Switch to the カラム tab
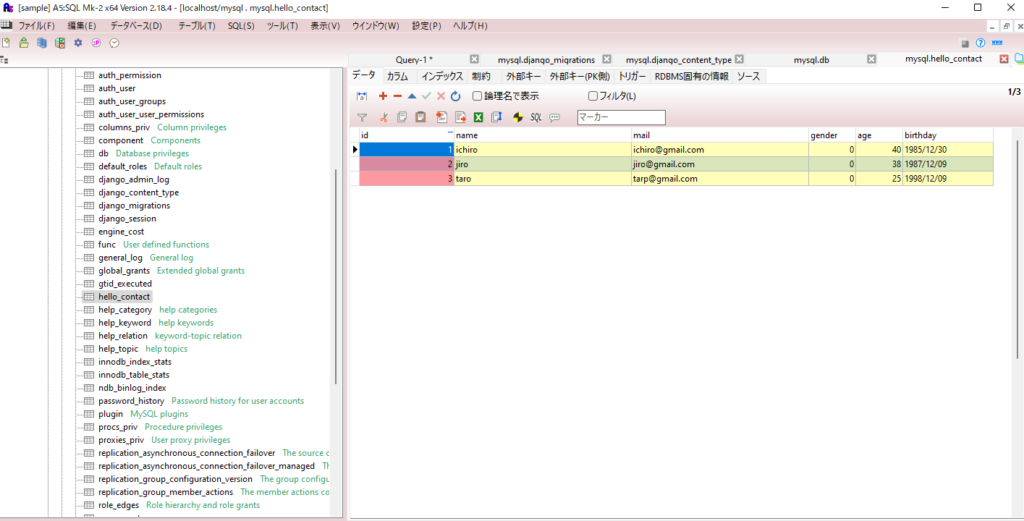Viewport: 1024px width, 521px height. click(398, 76)
